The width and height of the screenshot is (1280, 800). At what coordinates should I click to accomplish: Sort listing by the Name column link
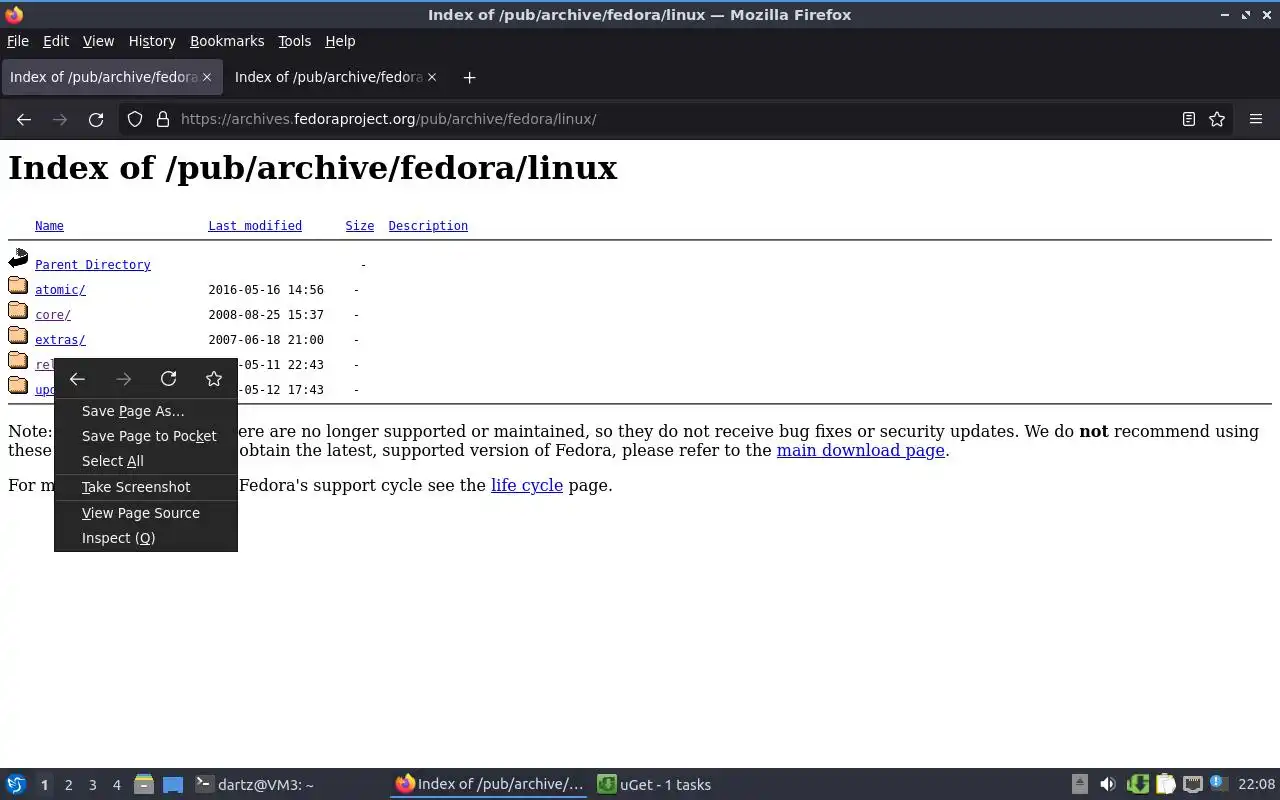click(x=49, y=226)
